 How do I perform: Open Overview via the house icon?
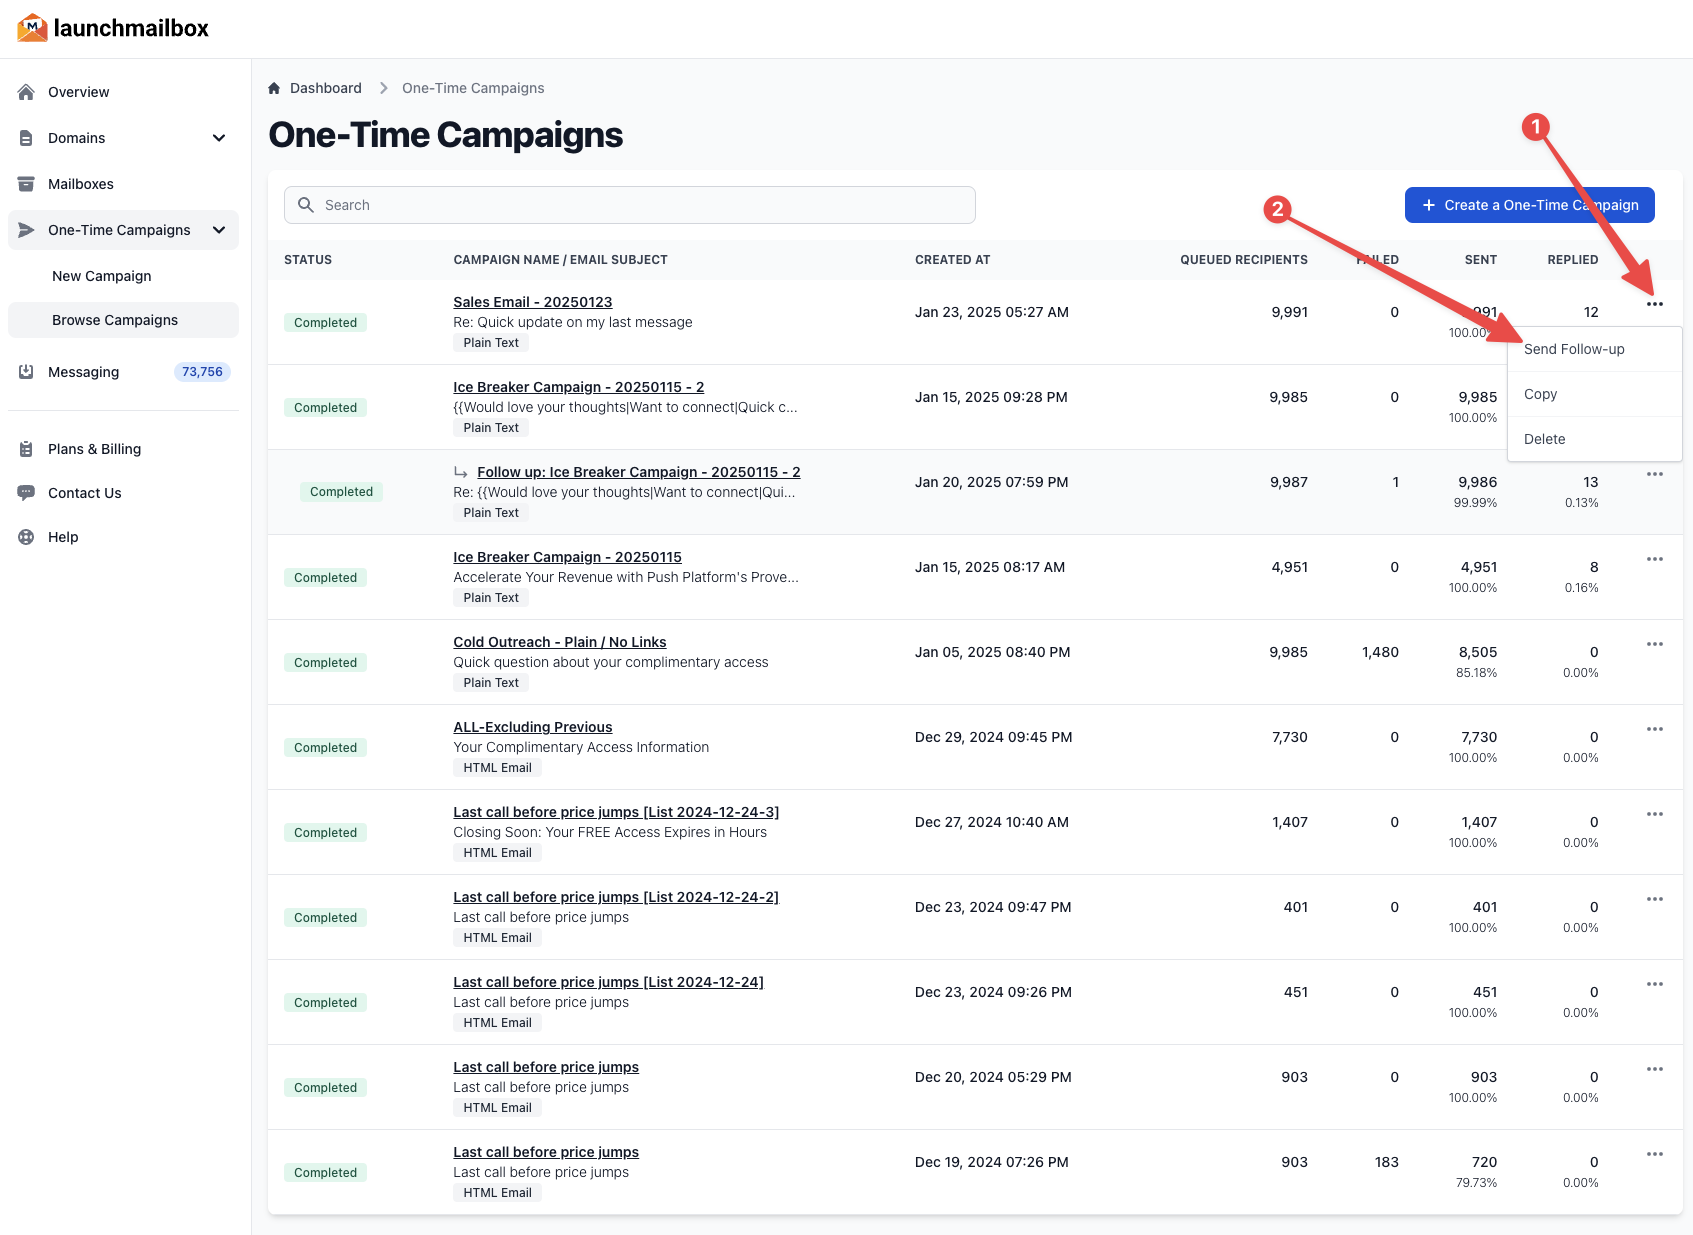click(x=27, y=92)
